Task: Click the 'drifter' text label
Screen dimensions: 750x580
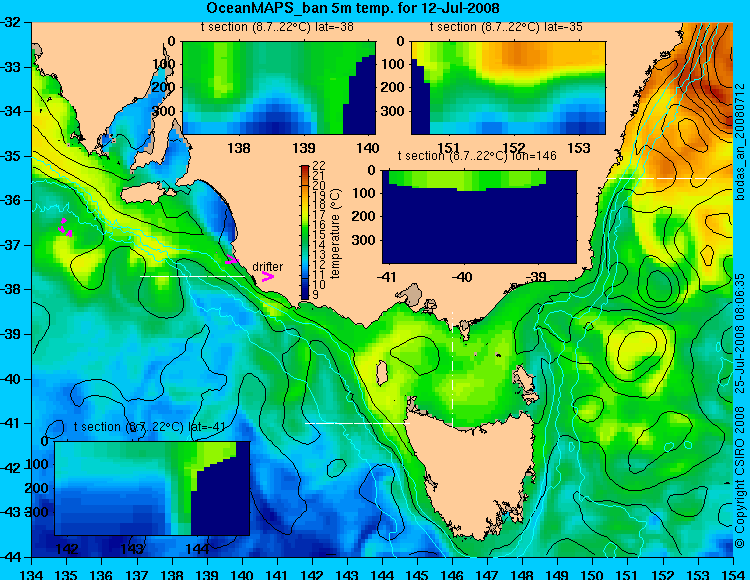Action: (x=267, y=266)
